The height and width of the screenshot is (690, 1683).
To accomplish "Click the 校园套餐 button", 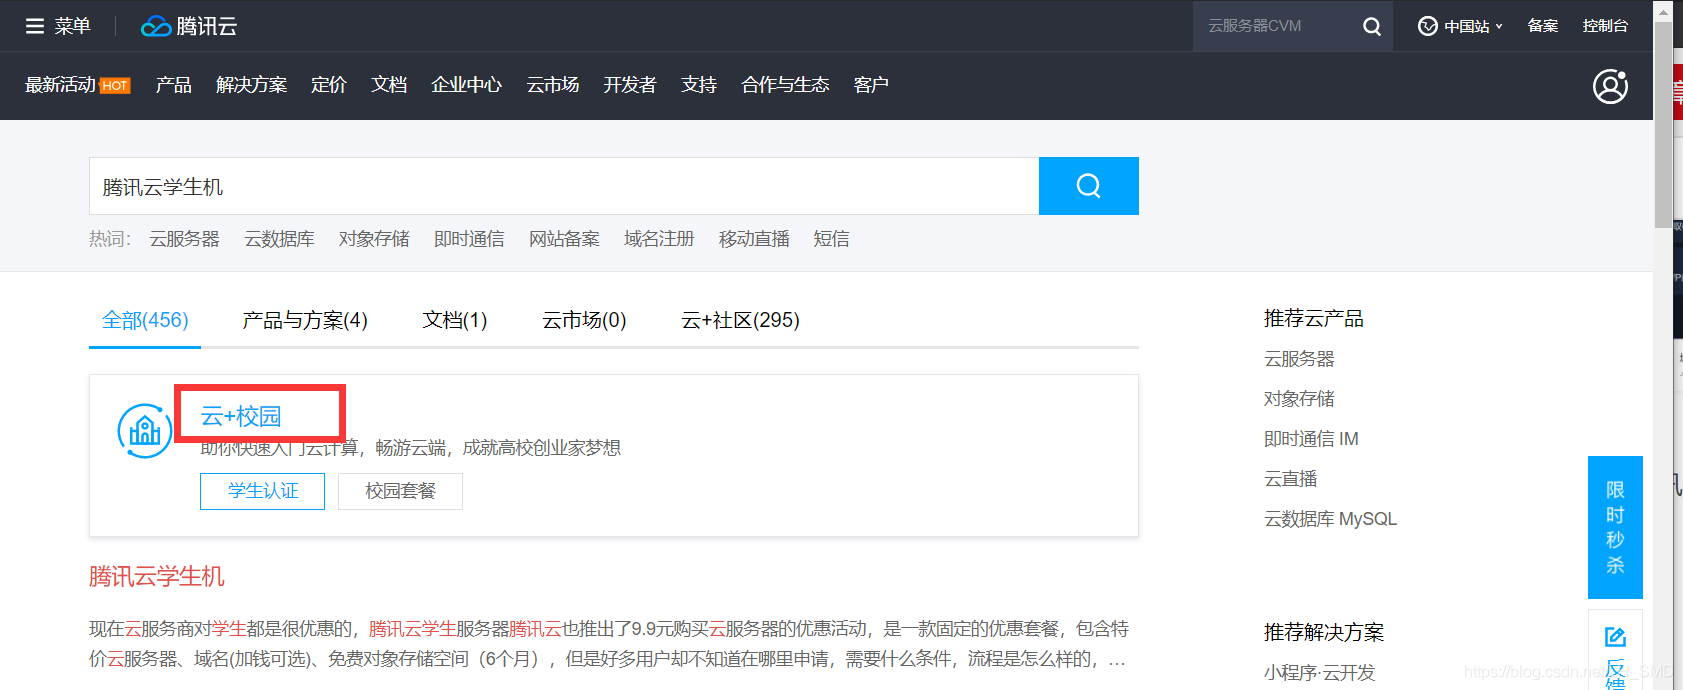I will [x=400, y=491].
